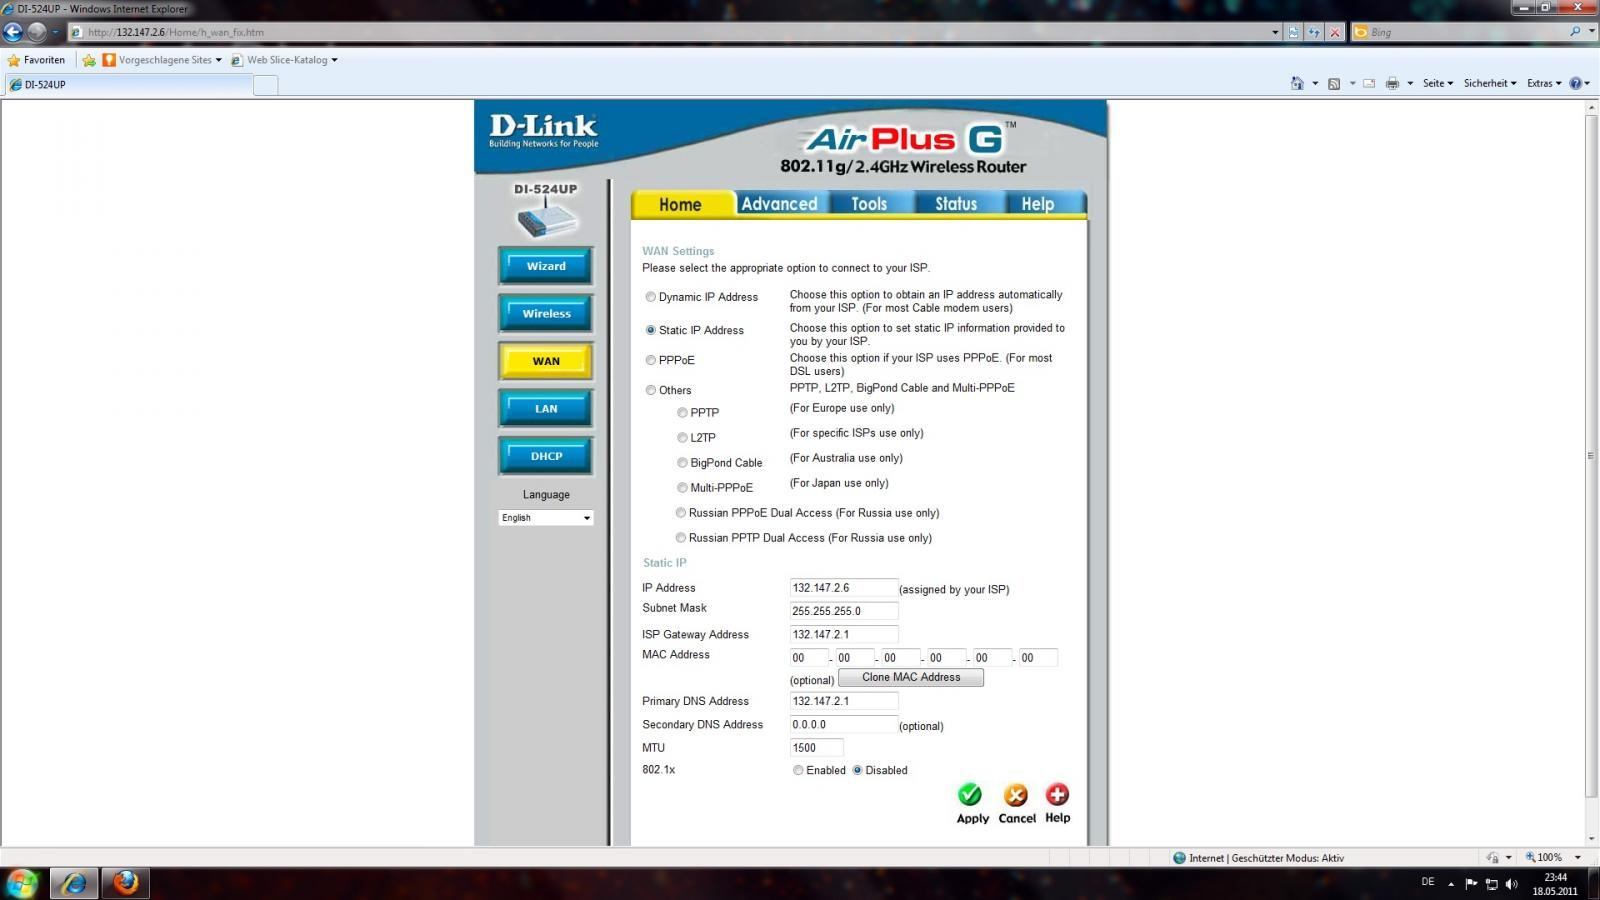Click the read mail icon

(1370, 84)
